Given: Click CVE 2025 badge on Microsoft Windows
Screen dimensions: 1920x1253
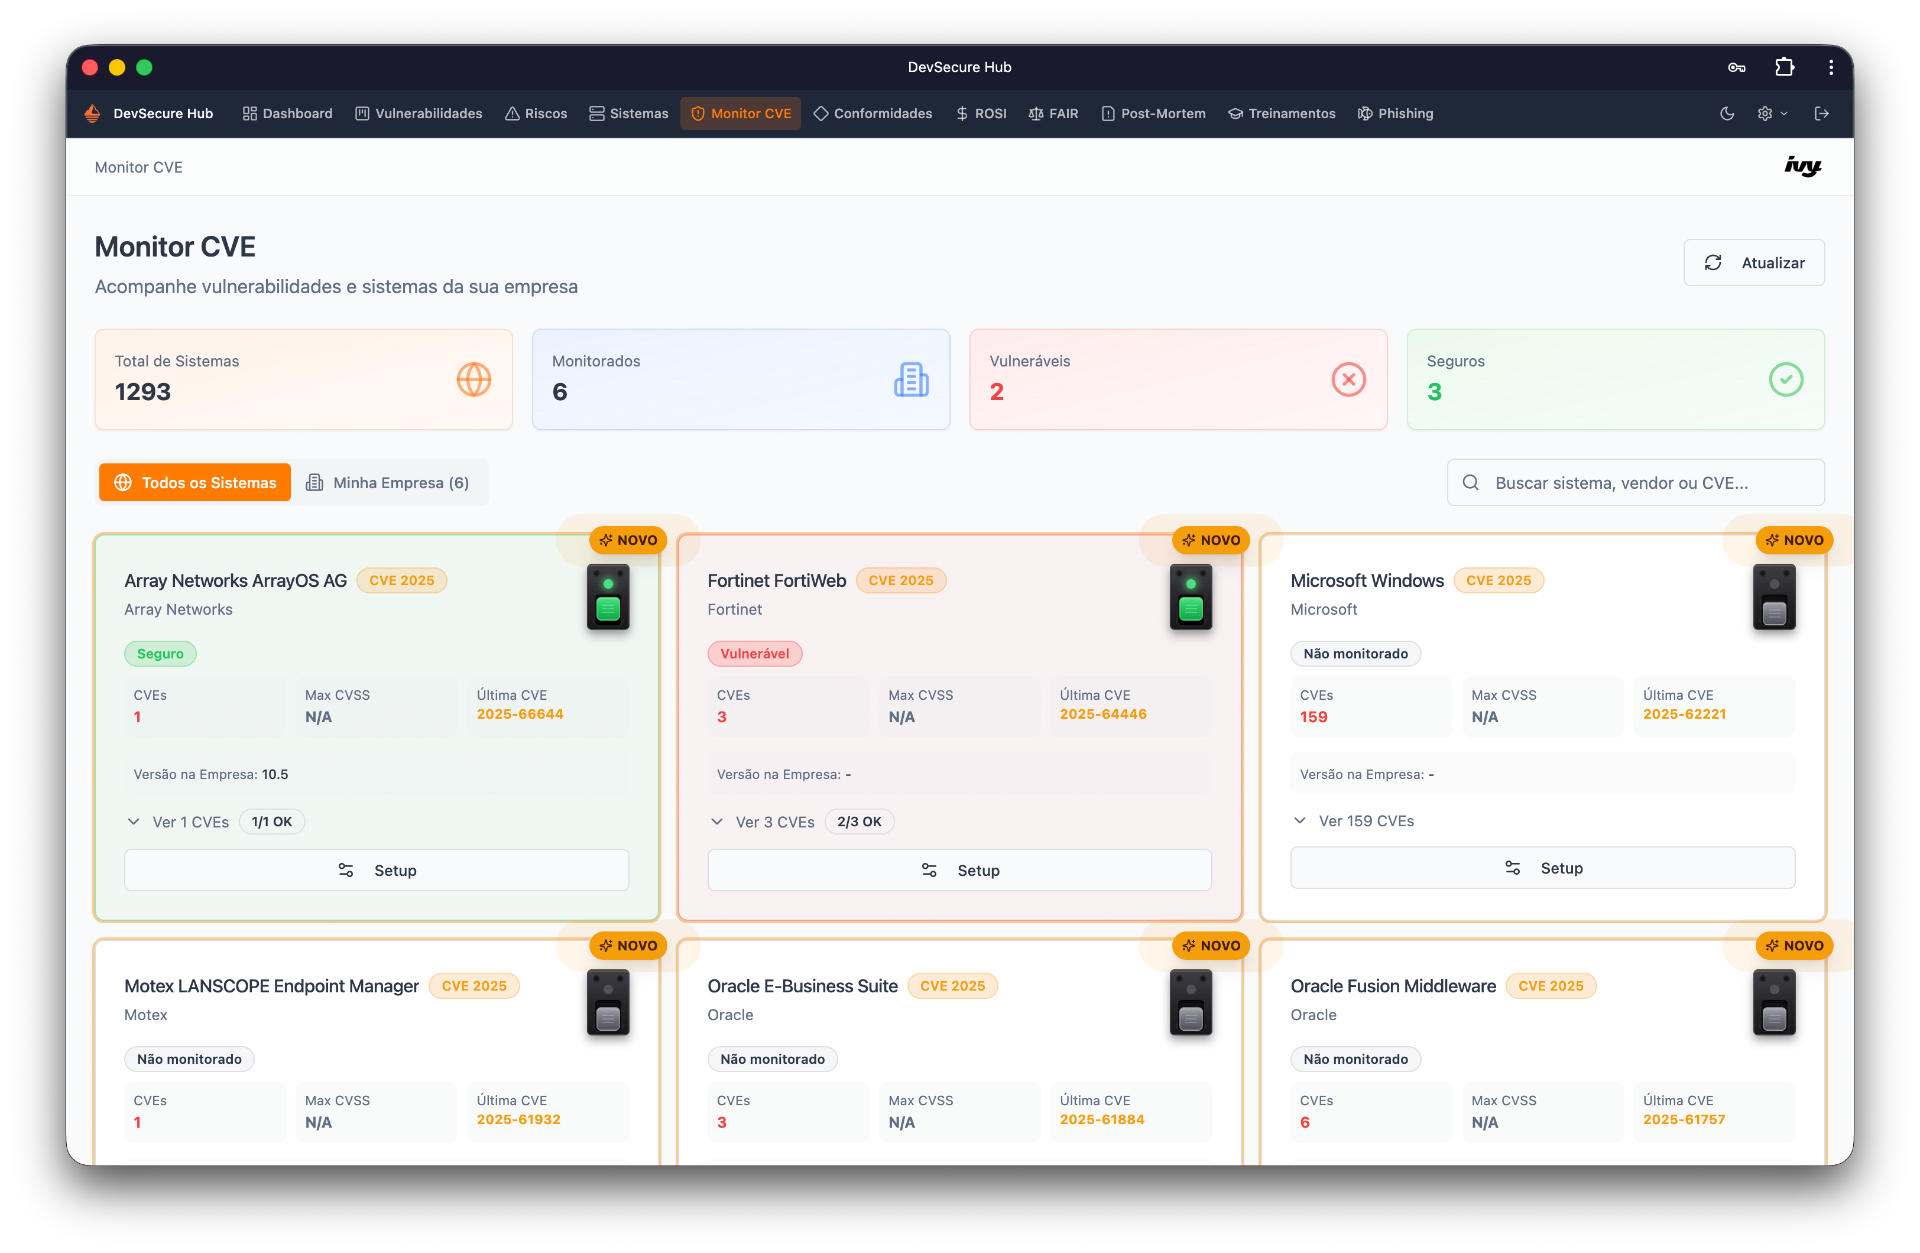Looking at the screenshot, I should click(1499, 581).
